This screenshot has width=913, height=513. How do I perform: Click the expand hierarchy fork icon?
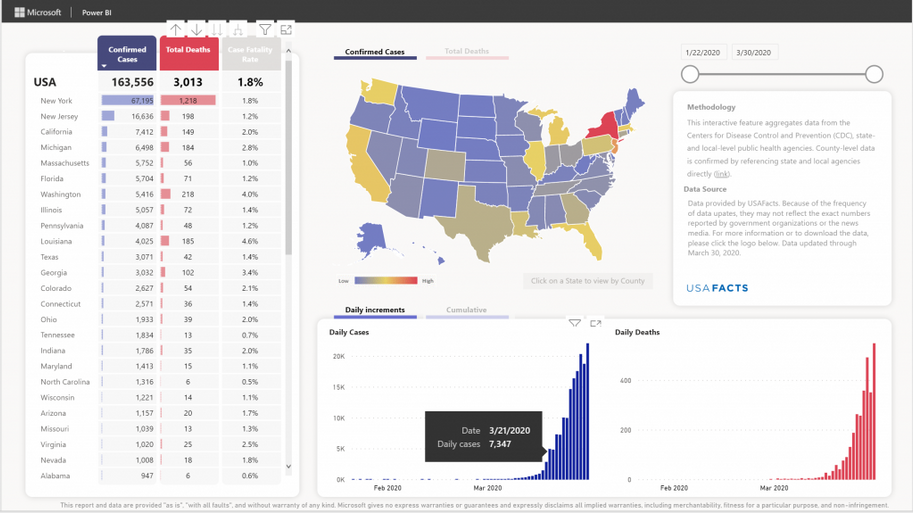[238, 29]
